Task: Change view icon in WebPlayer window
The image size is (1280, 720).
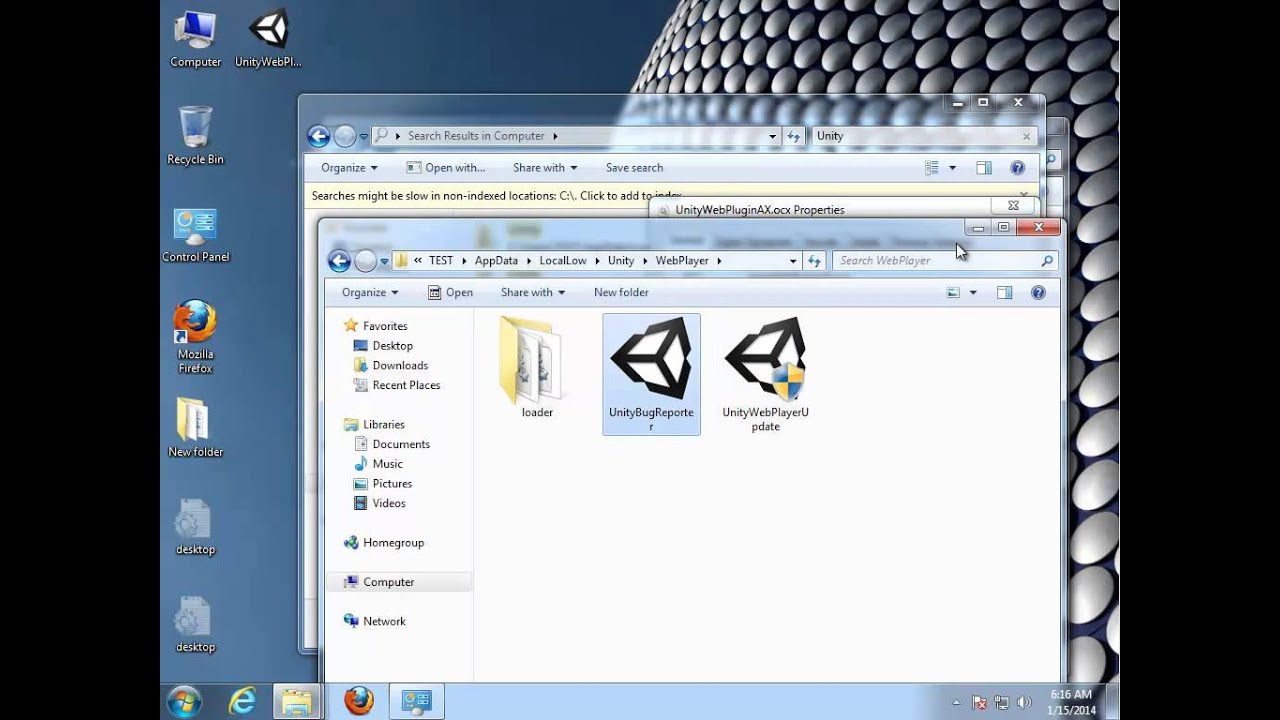Action: pyautogui.click(x=953, y=293)
